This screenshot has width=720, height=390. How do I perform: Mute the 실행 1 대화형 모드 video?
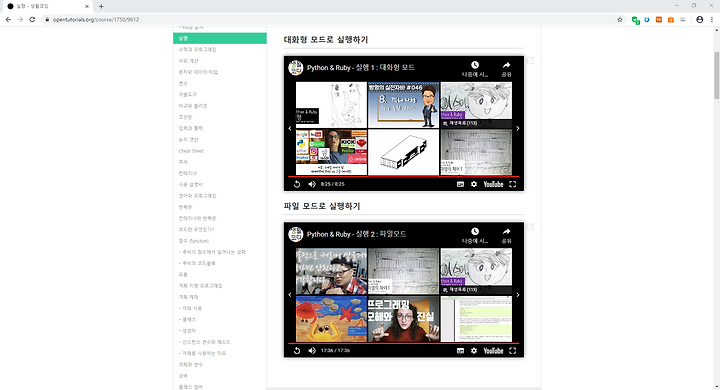[312, 184]
